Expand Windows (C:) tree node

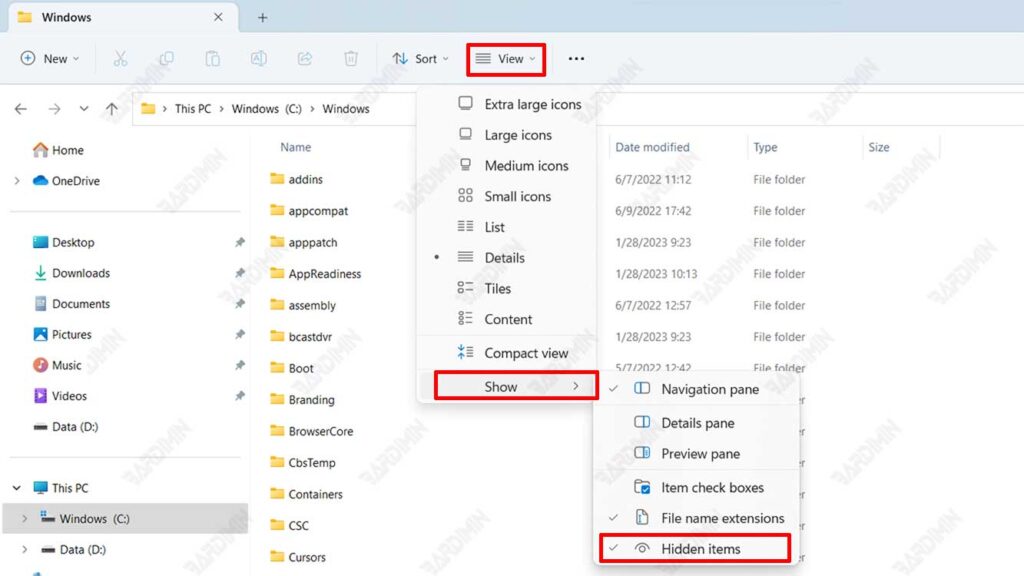coord(25,519)
